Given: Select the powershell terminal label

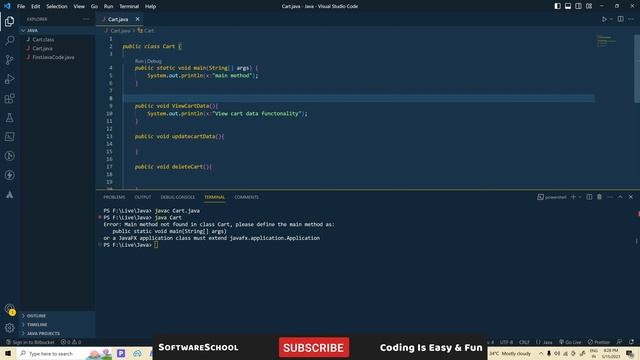Looking at the screenshot, I should tap(552, 197).
